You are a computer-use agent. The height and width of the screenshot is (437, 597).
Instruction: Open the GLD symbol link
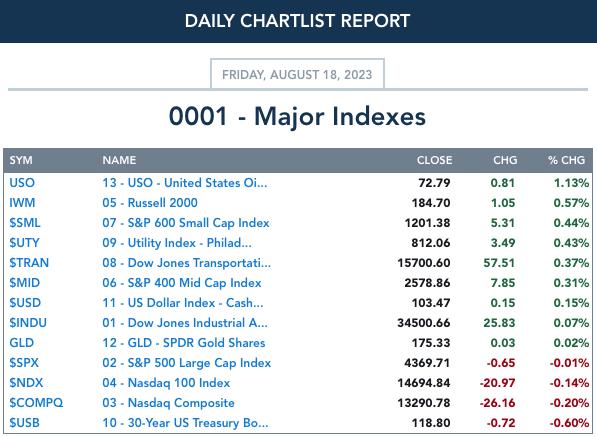[x=22, y=343]
